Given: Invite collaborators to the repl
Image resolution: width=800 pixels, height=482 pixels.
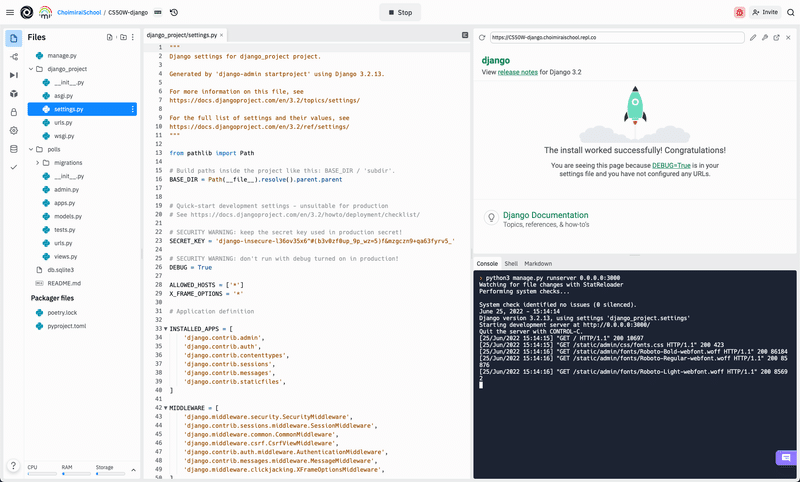Looking at the screenshot, I should pyautogui.click(x=765, y=12).
